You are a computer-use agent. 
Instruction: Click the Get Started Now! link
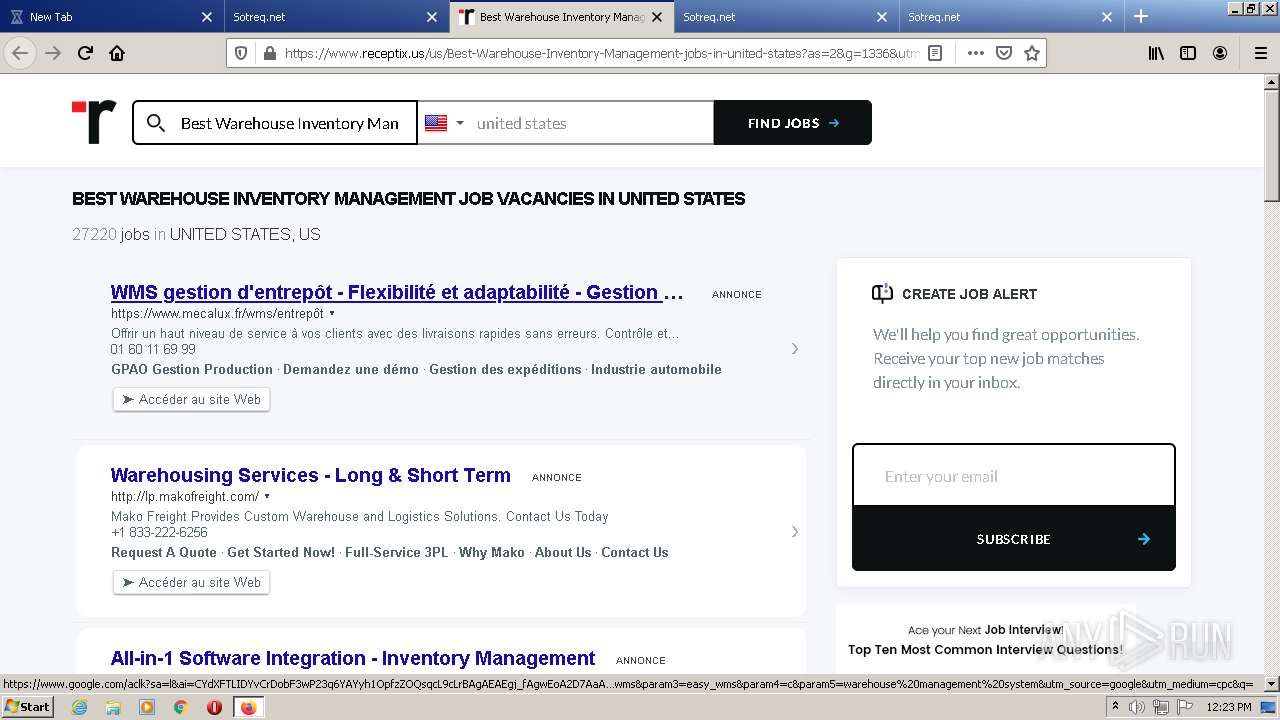tap(281, 552)
